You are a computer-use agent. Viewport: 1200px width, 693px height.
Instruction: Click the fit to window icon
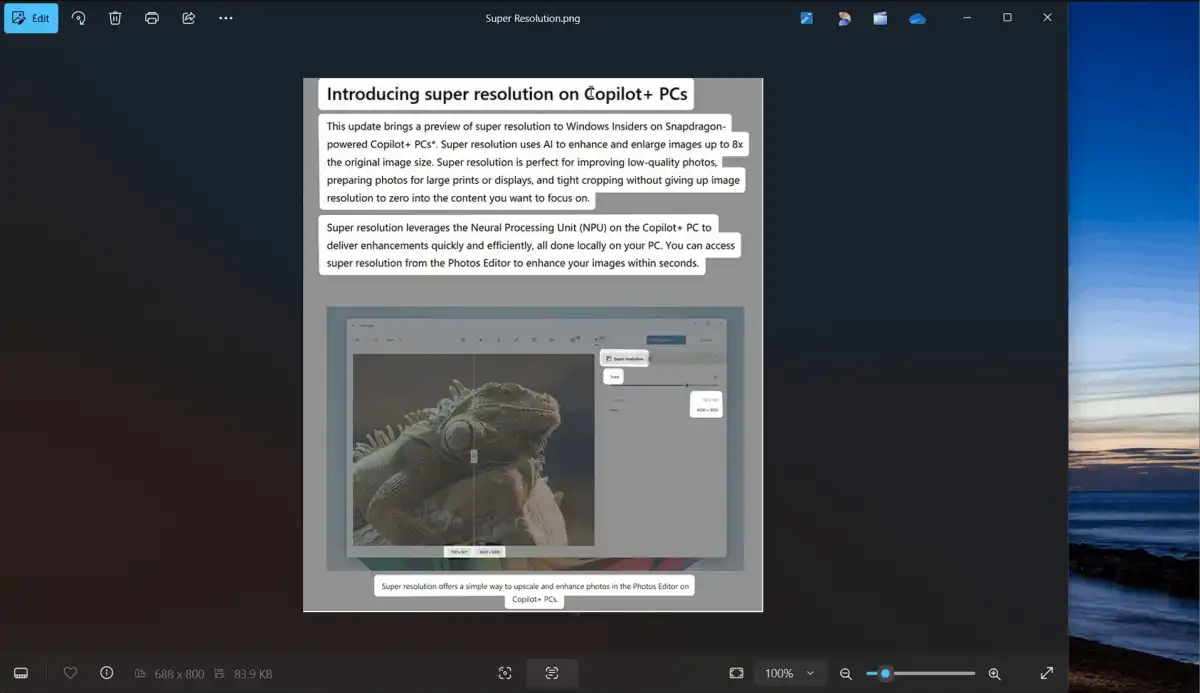point(737,673)
